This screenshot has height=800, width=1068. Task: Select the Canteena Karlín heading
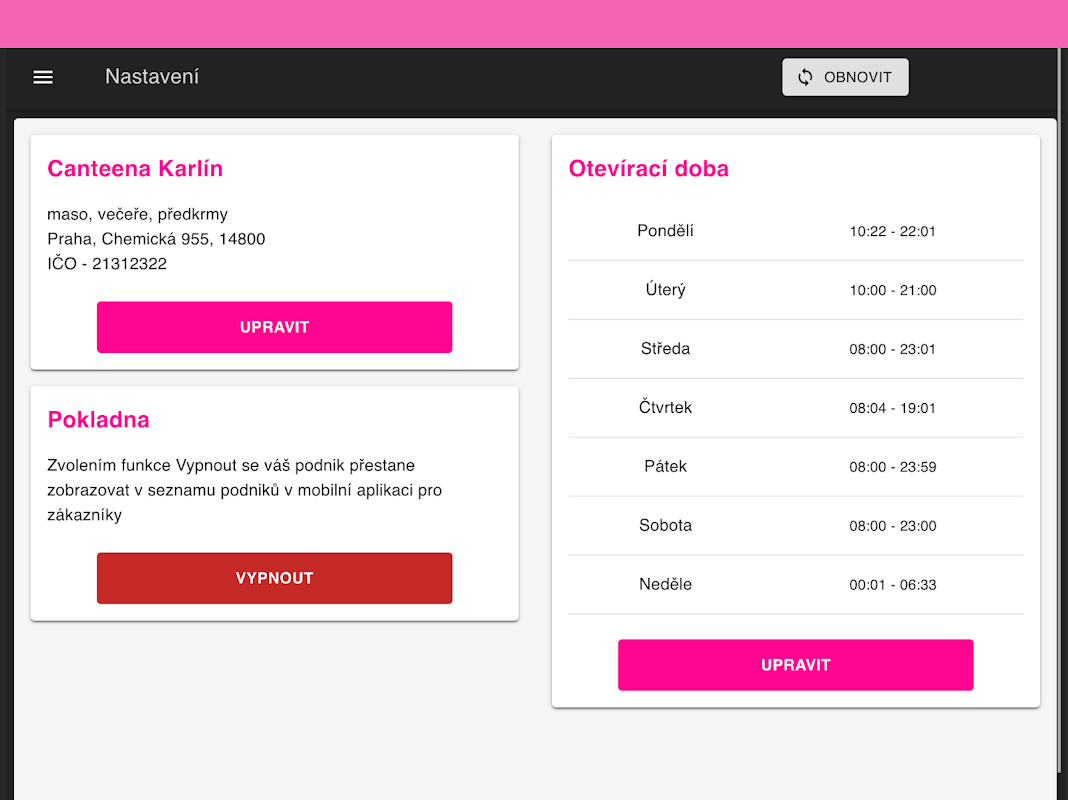(x=135, y=169)
